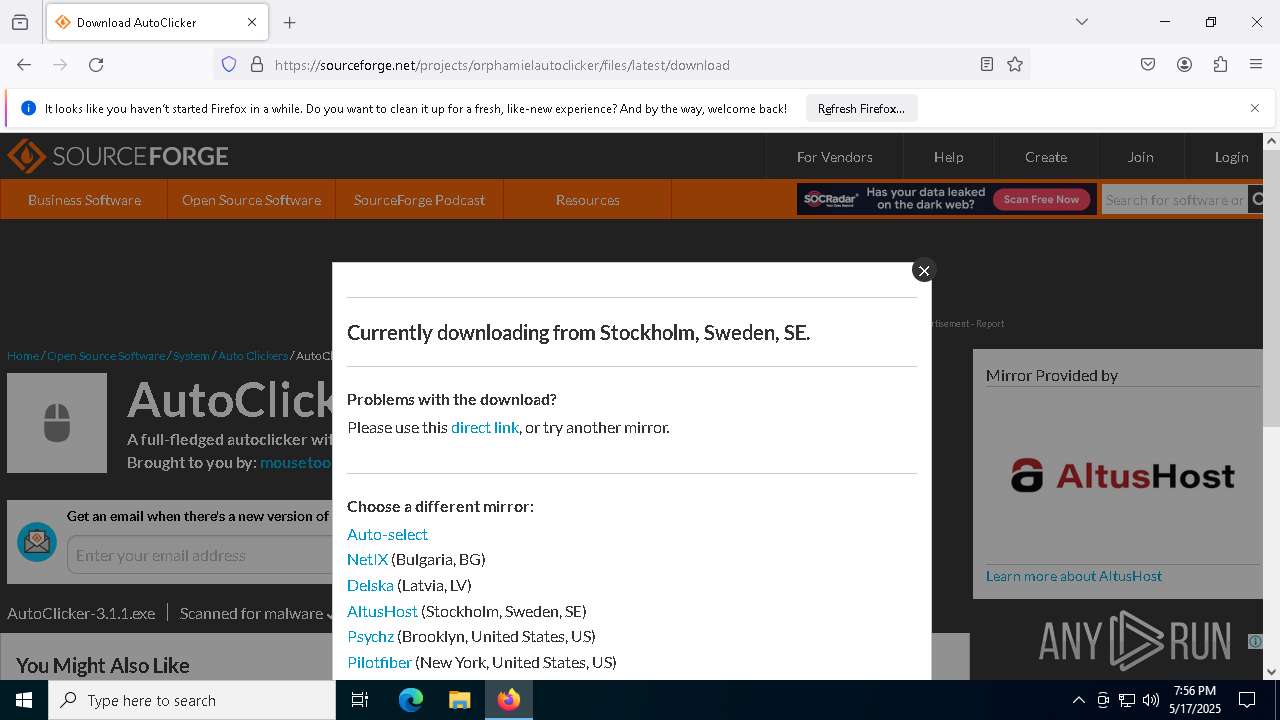
Task: Click the AltusHost logo image
Action: click(1122, 476)
